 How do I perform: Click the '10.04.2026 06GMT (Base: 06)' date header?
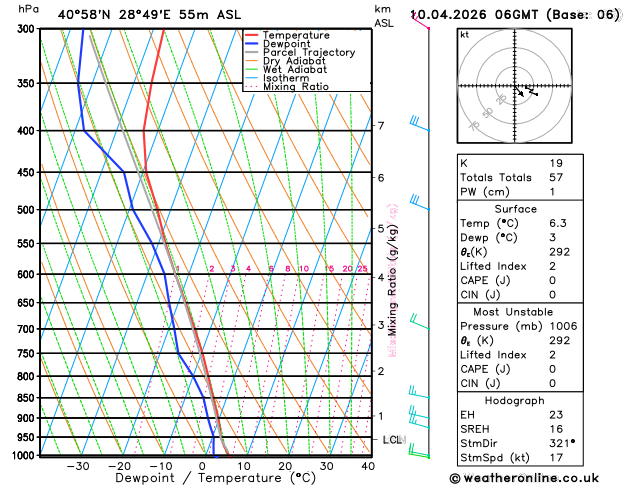point(515,15)
